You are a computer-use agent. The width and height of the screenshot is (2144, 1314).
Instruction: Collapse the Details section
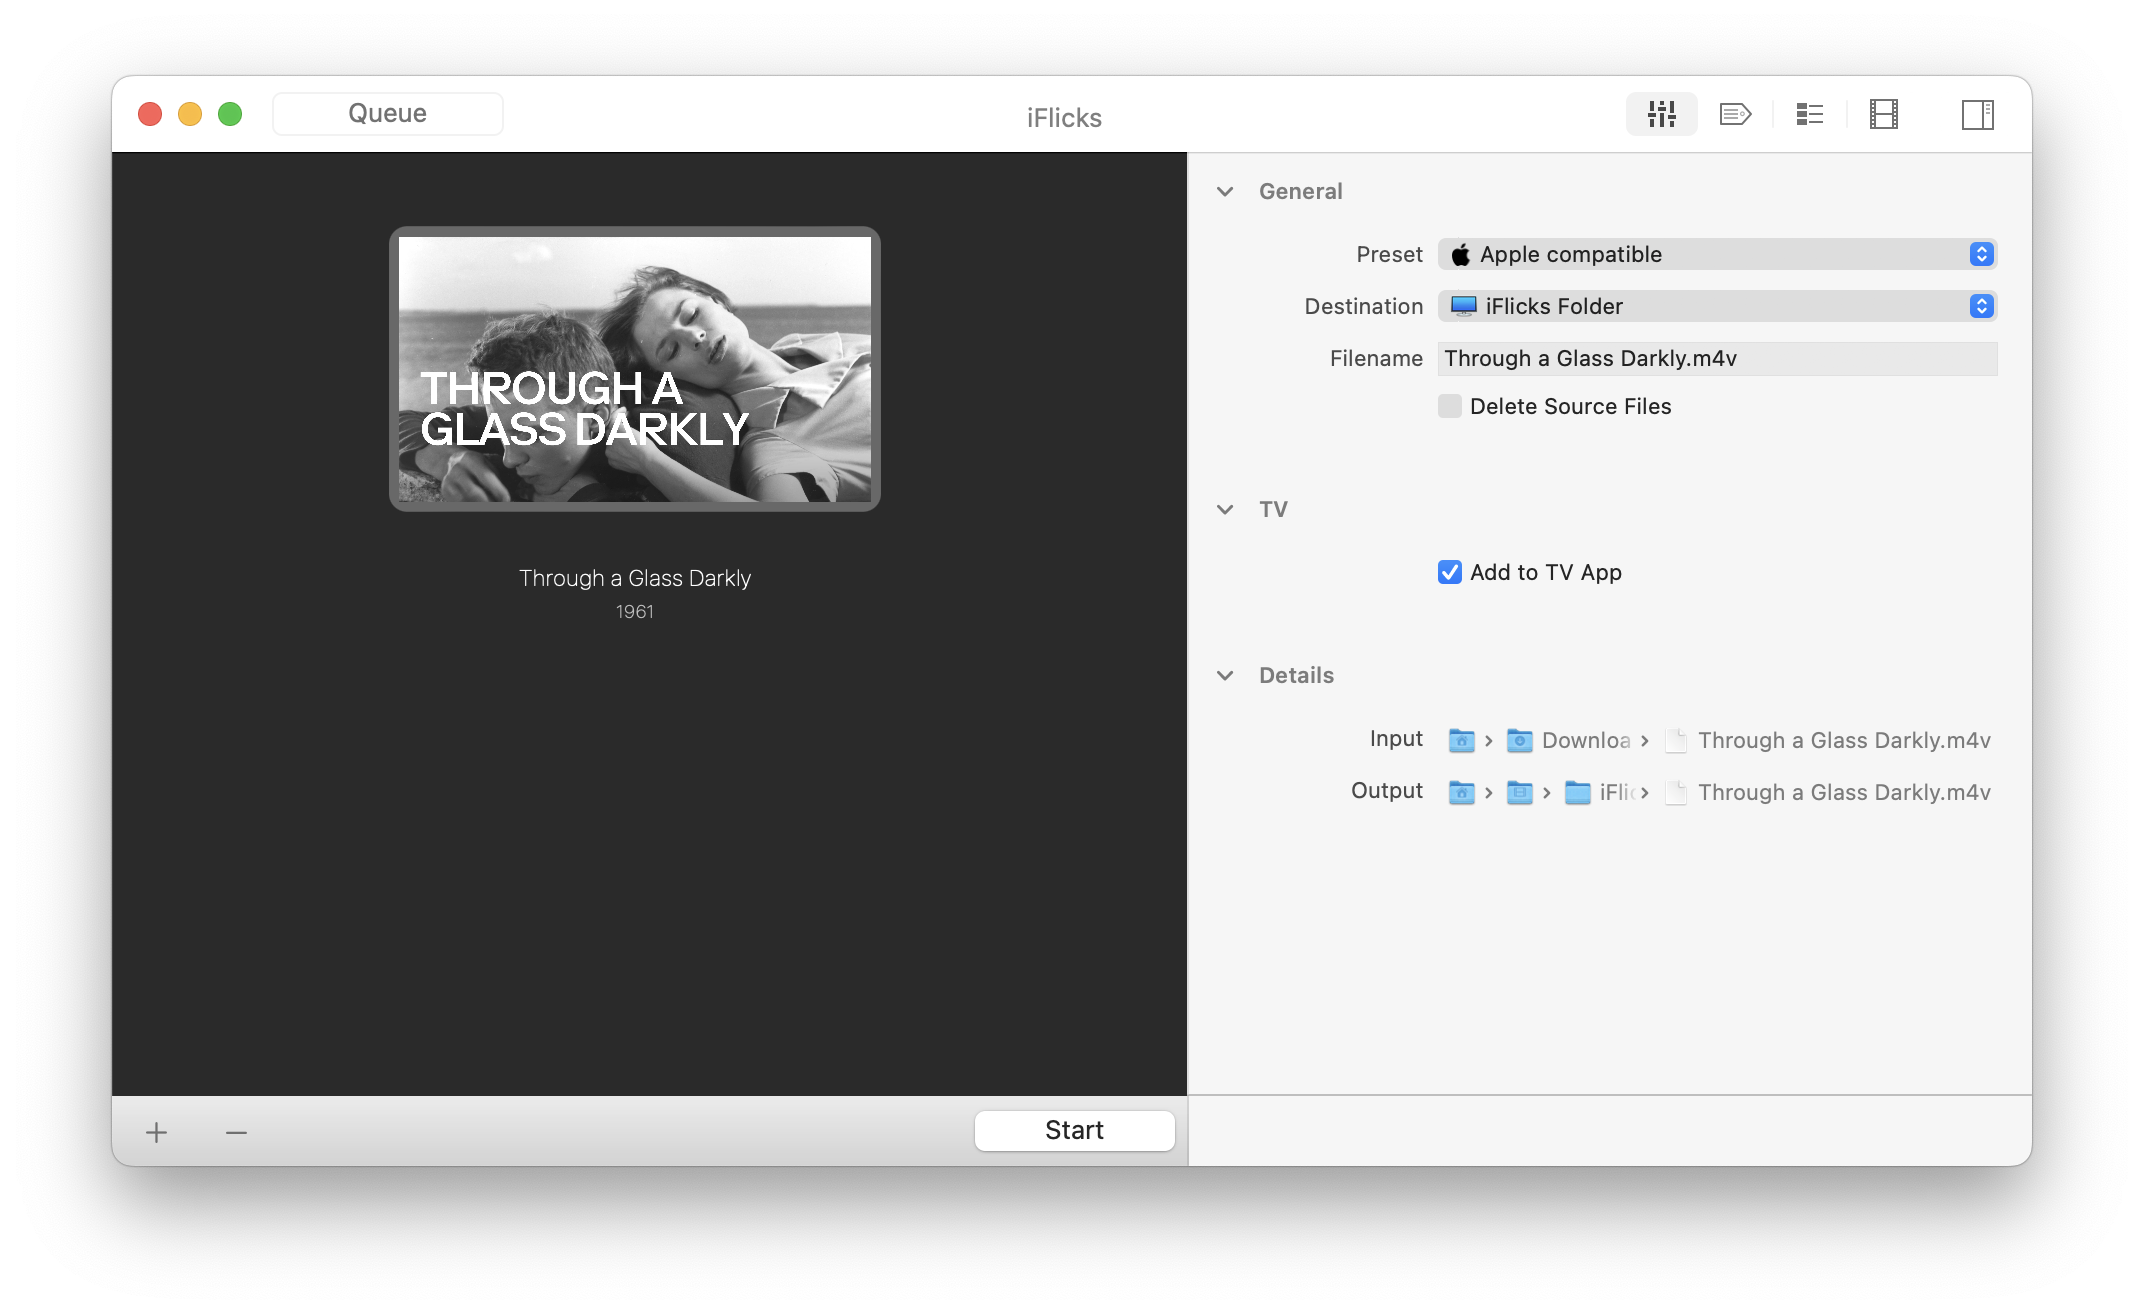1225,675
